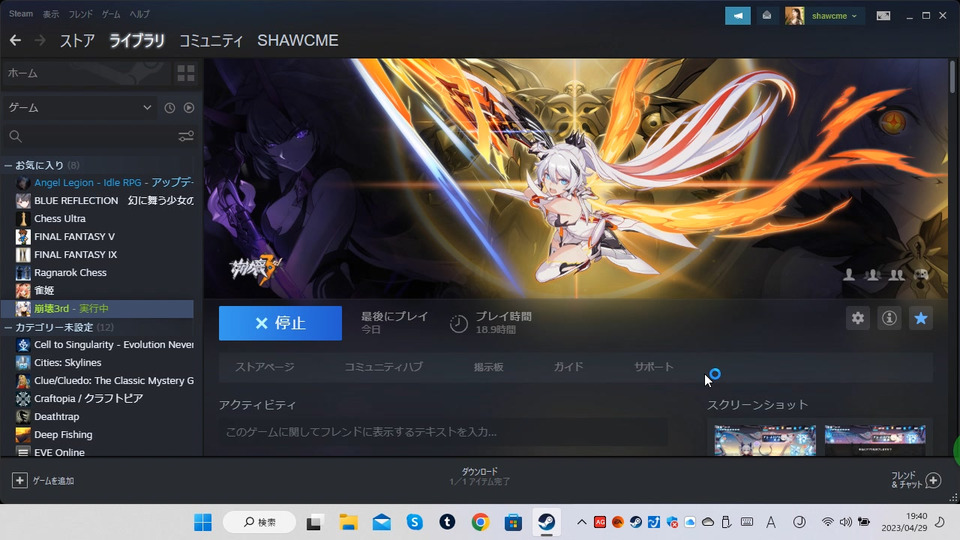
Task: Open volume speaker tray icon
Action: point(846,522)
